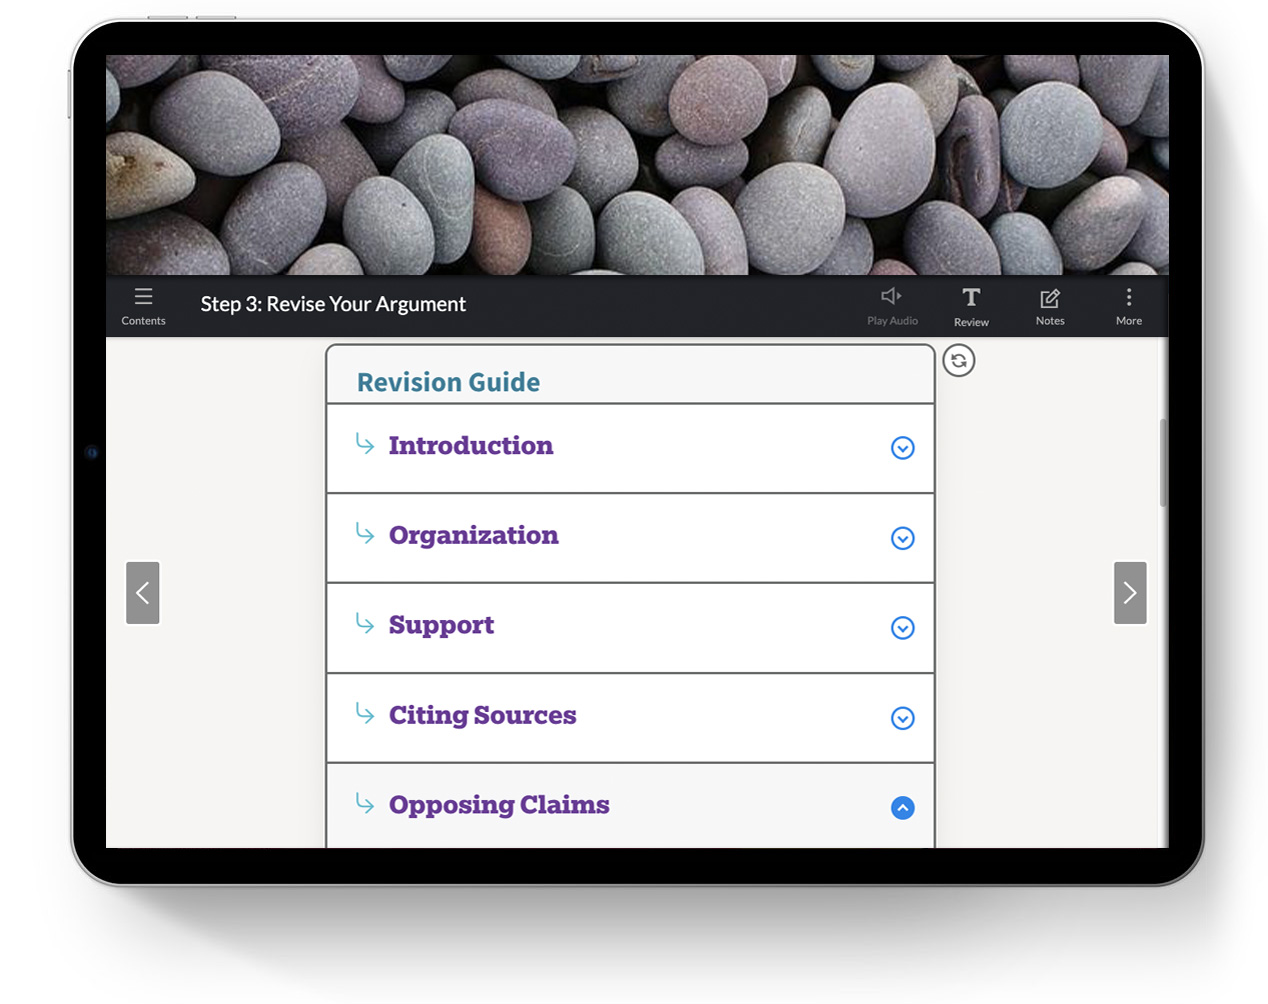Open the Contents menu
The width and height of the screenshot is (1268, 1004).
click(143, 306)
